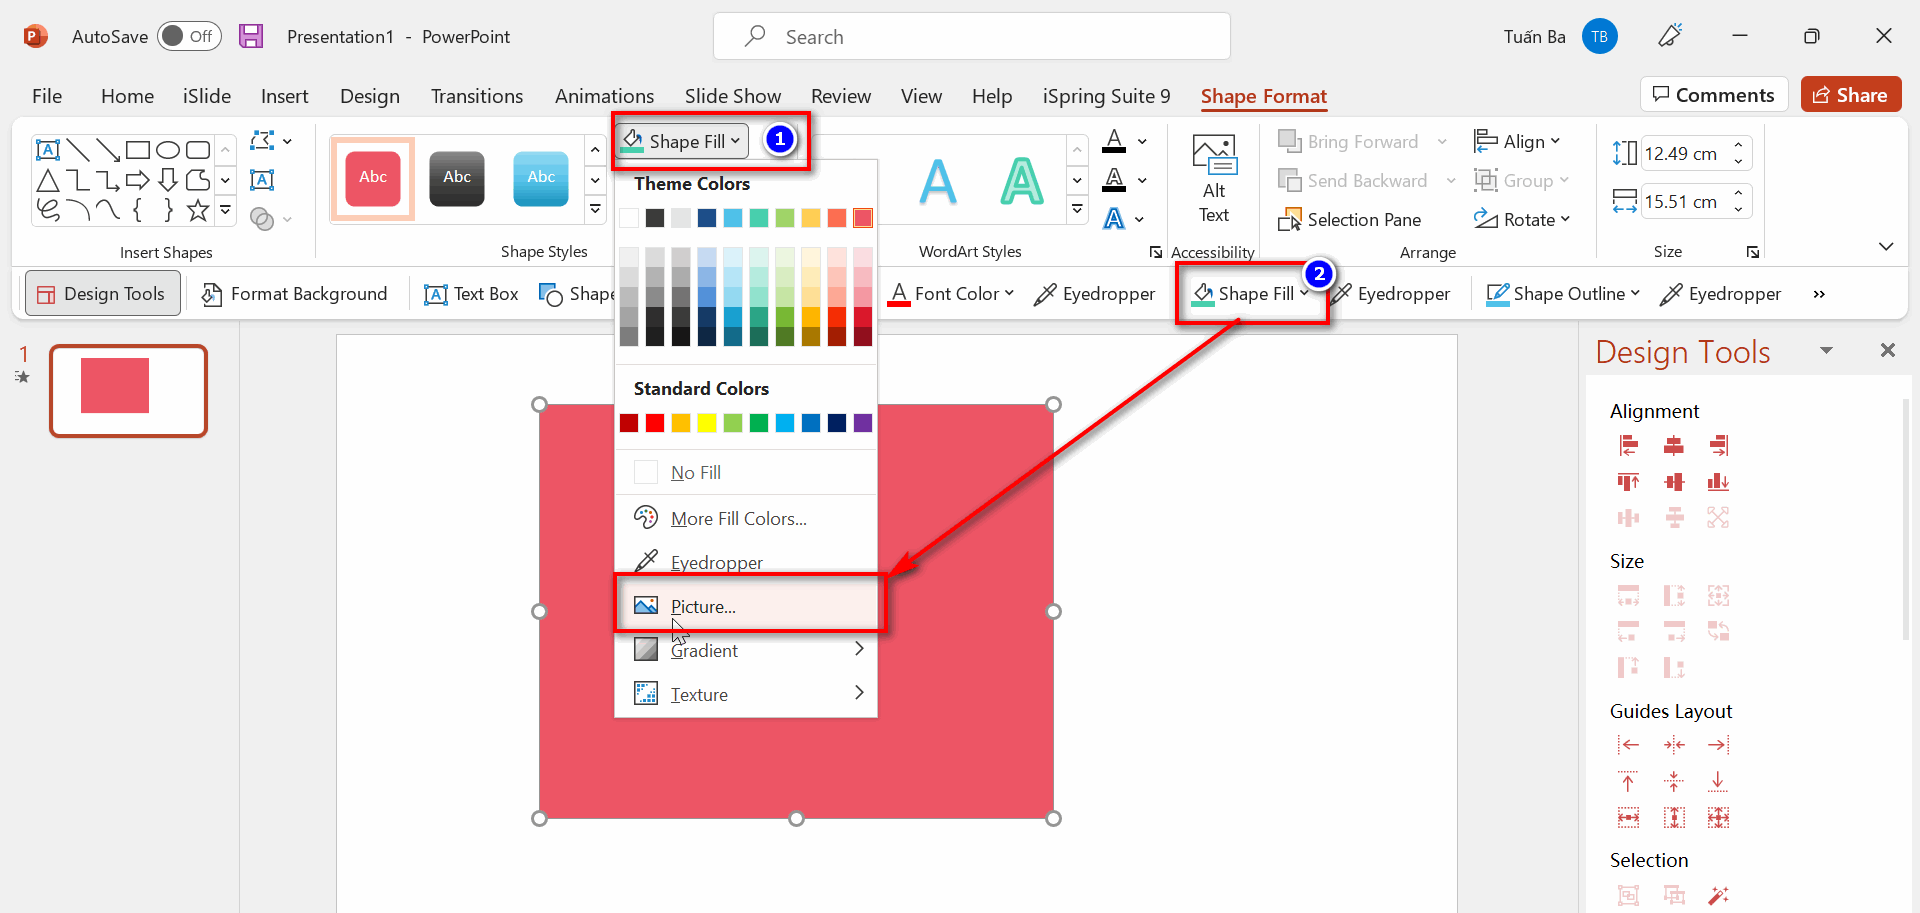Choose Eyedropper in the fill menu
Viewport: 1920px width, 913px height.
[746, 562]
